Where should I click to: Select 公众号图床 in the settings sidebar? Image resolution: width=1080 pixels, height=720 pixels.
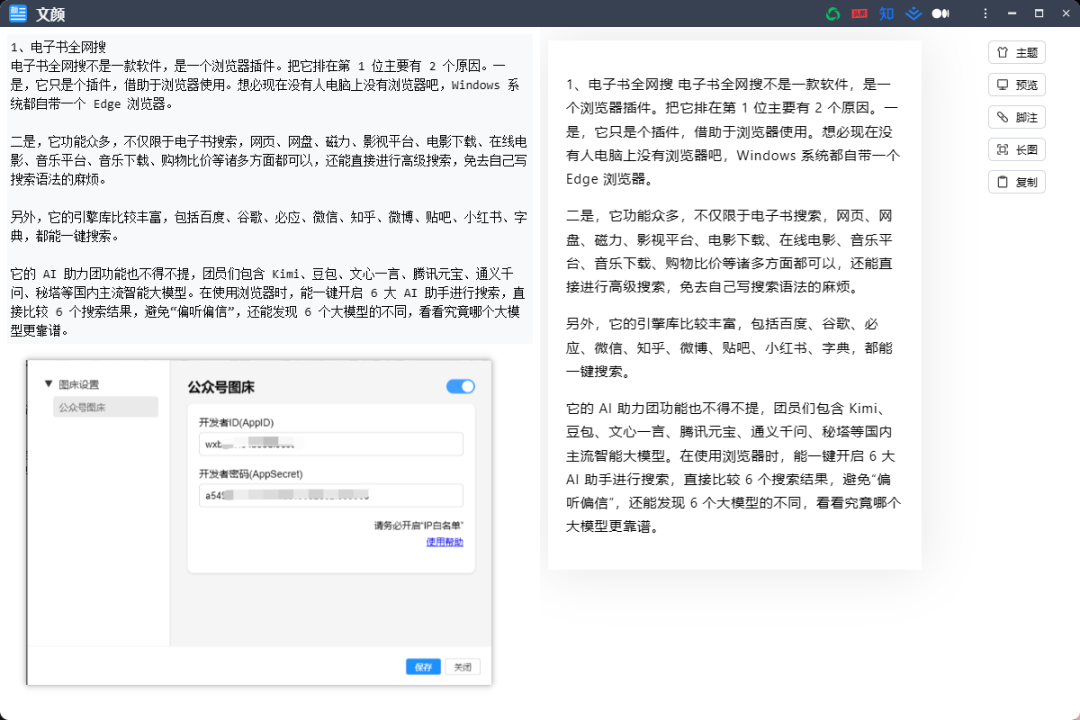click(105, 407)
